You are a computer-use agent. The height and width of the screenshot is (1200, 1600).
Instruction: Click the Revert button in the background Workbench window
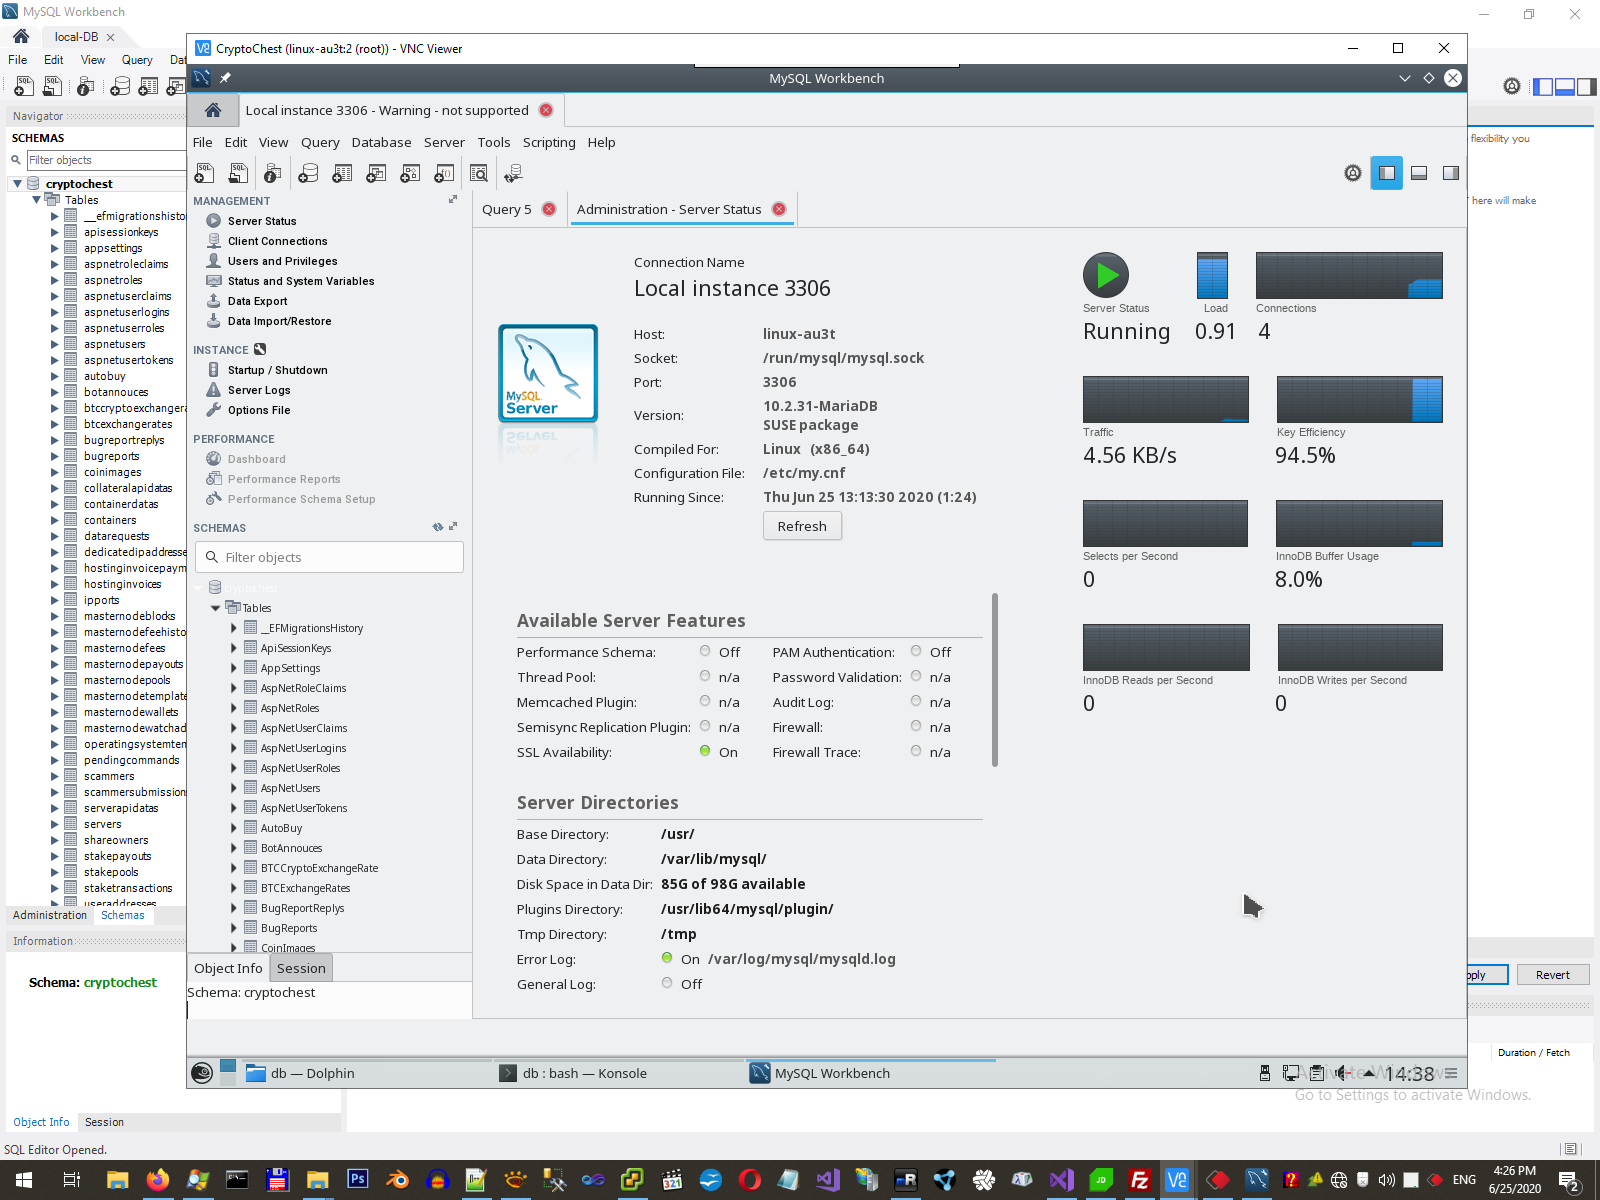point(1553,975)
